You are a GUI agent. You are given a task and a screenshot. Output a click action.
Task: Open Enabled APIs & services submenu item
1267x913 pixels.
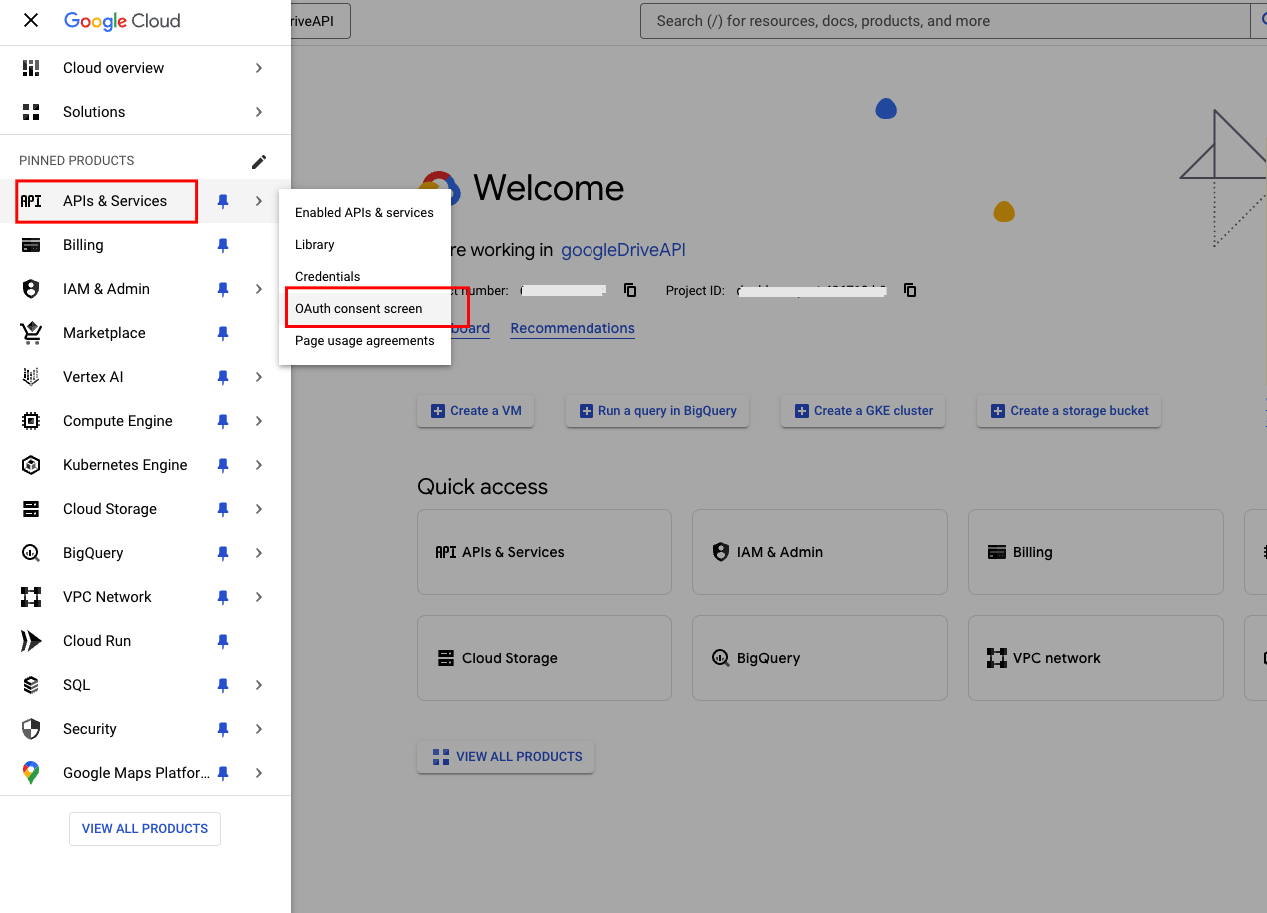pyautogui.click(x=364, y=213)
